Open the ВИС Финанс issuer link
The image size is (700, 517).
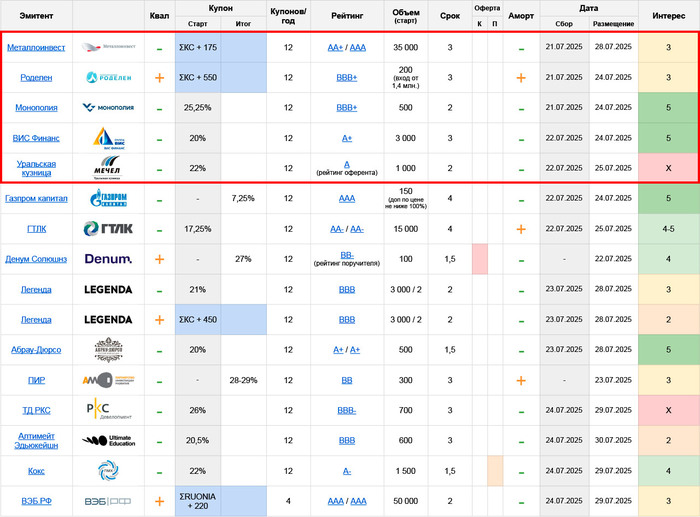36,138
